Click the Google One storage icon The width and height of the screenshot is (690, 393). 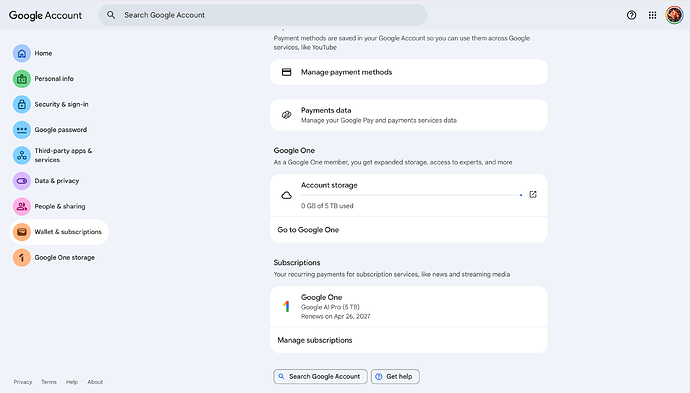[22, 257]
